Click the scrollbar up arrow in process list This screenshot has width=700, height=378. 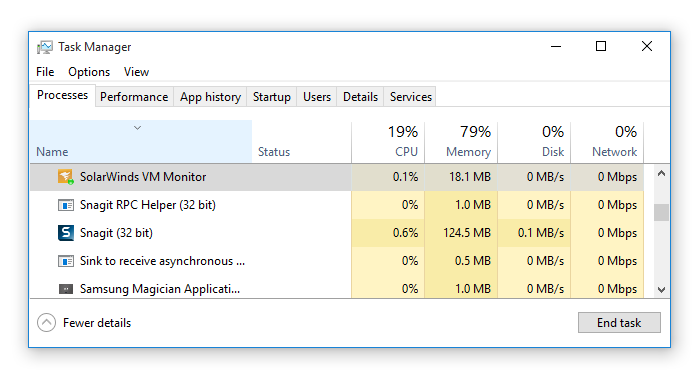(x=662, y=174)
